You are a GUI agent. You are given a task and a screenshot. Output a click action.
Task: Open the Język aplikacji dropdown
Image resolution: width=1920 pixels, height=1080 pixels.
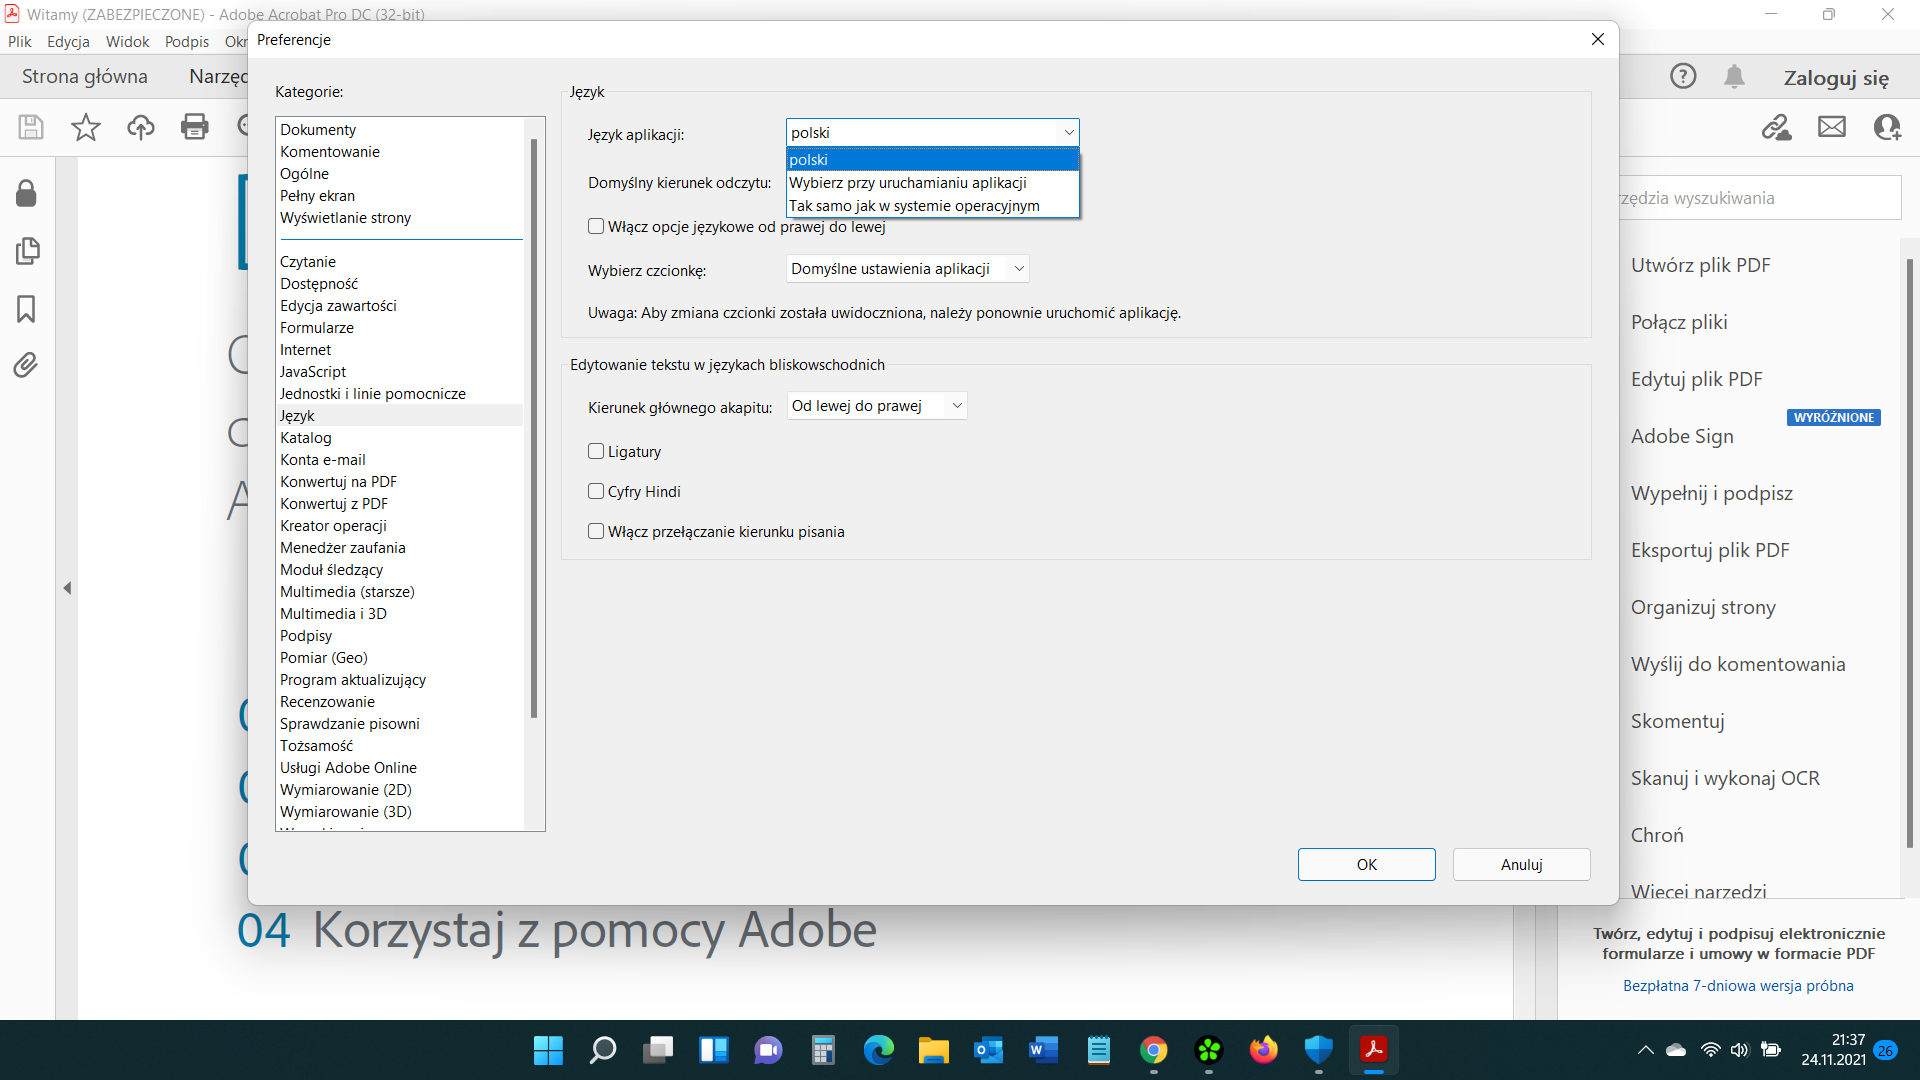[932, 132]
